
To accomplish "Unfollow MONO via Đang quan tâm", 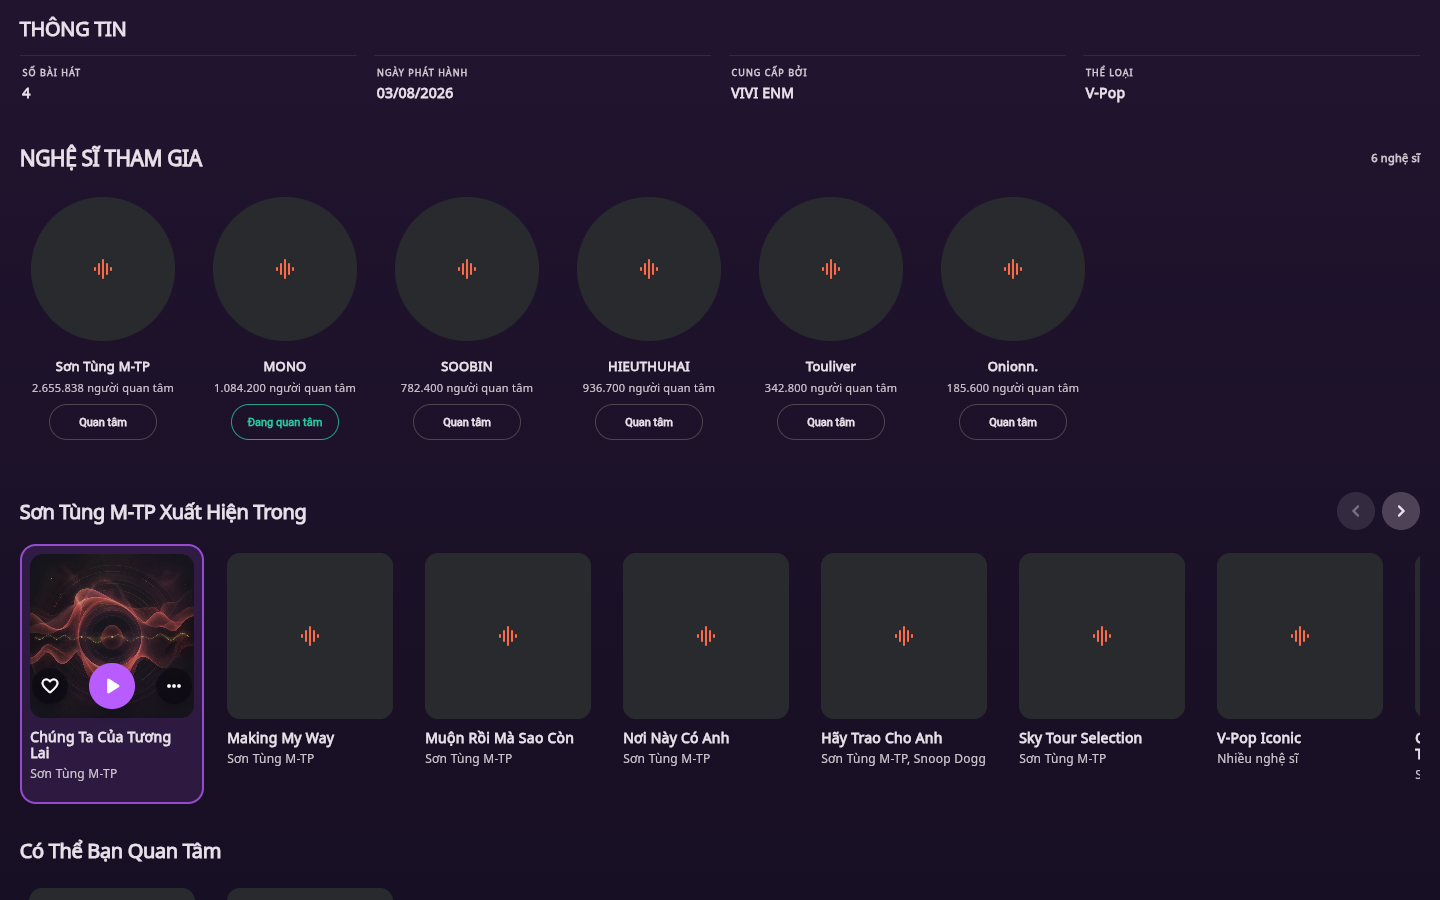I will coord(285,422).
